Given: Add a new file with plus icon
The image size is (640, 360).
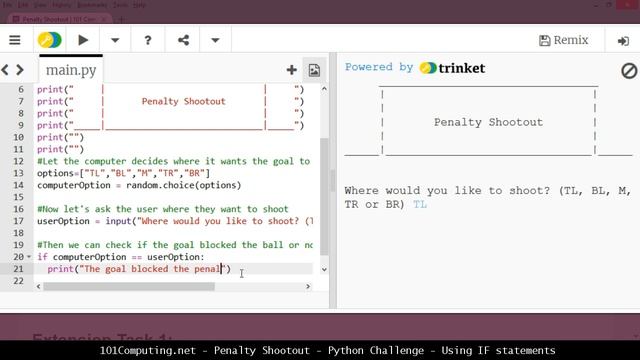Looking at the screenshot, I should coord(291,70).
